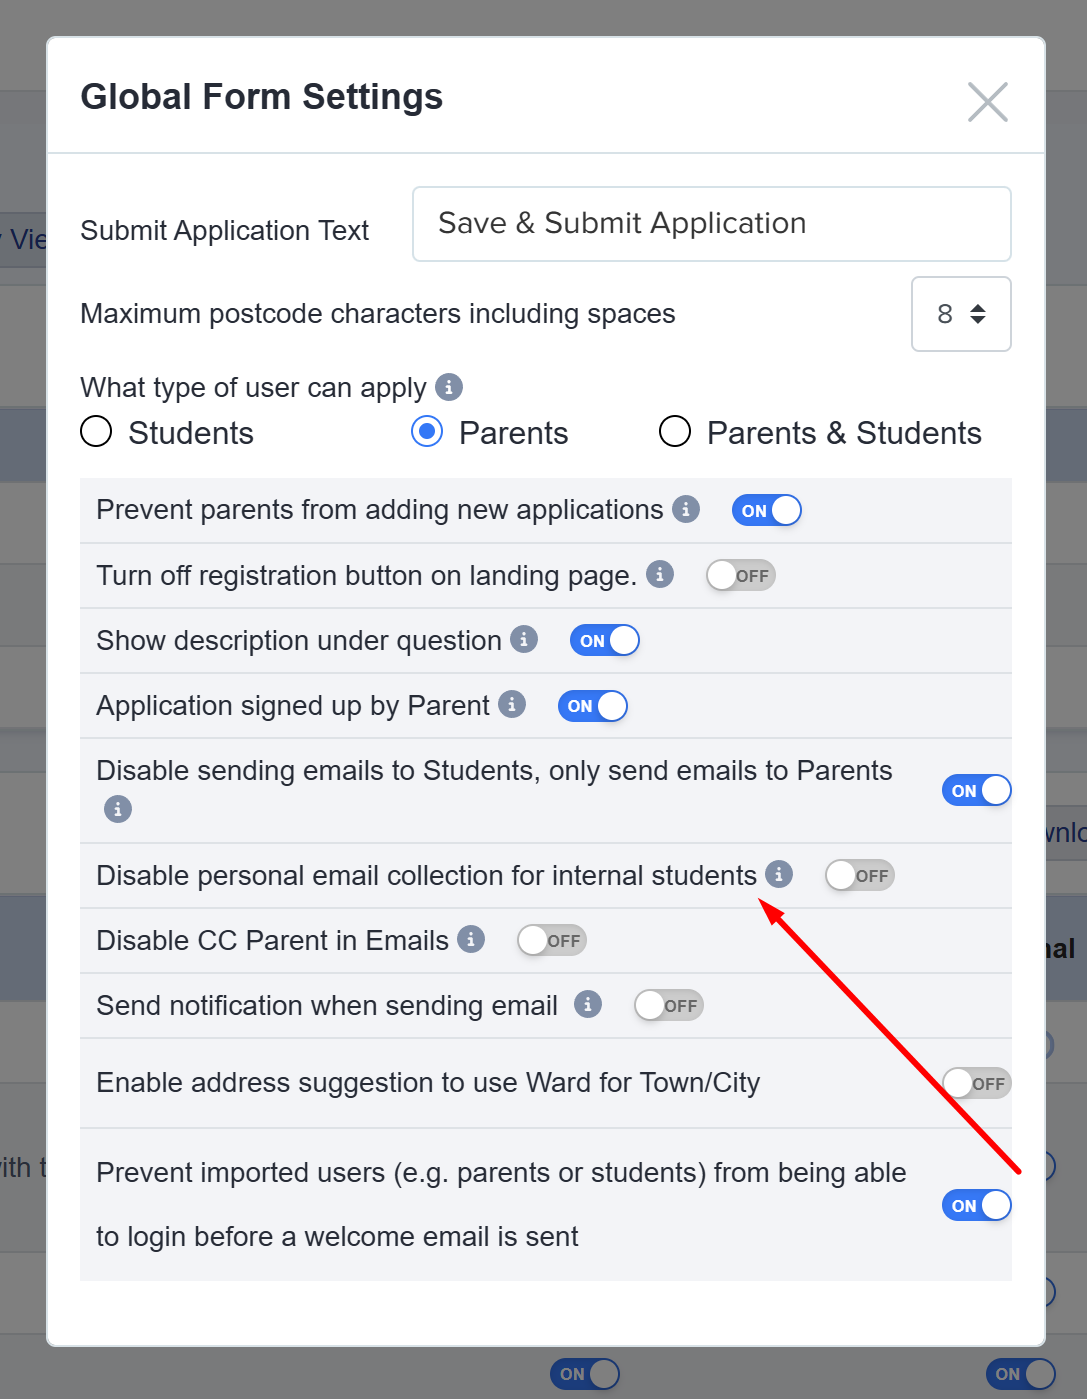Close the Global Form Settings dialog
1087x1399 pixels.
(x=987, y=101)
